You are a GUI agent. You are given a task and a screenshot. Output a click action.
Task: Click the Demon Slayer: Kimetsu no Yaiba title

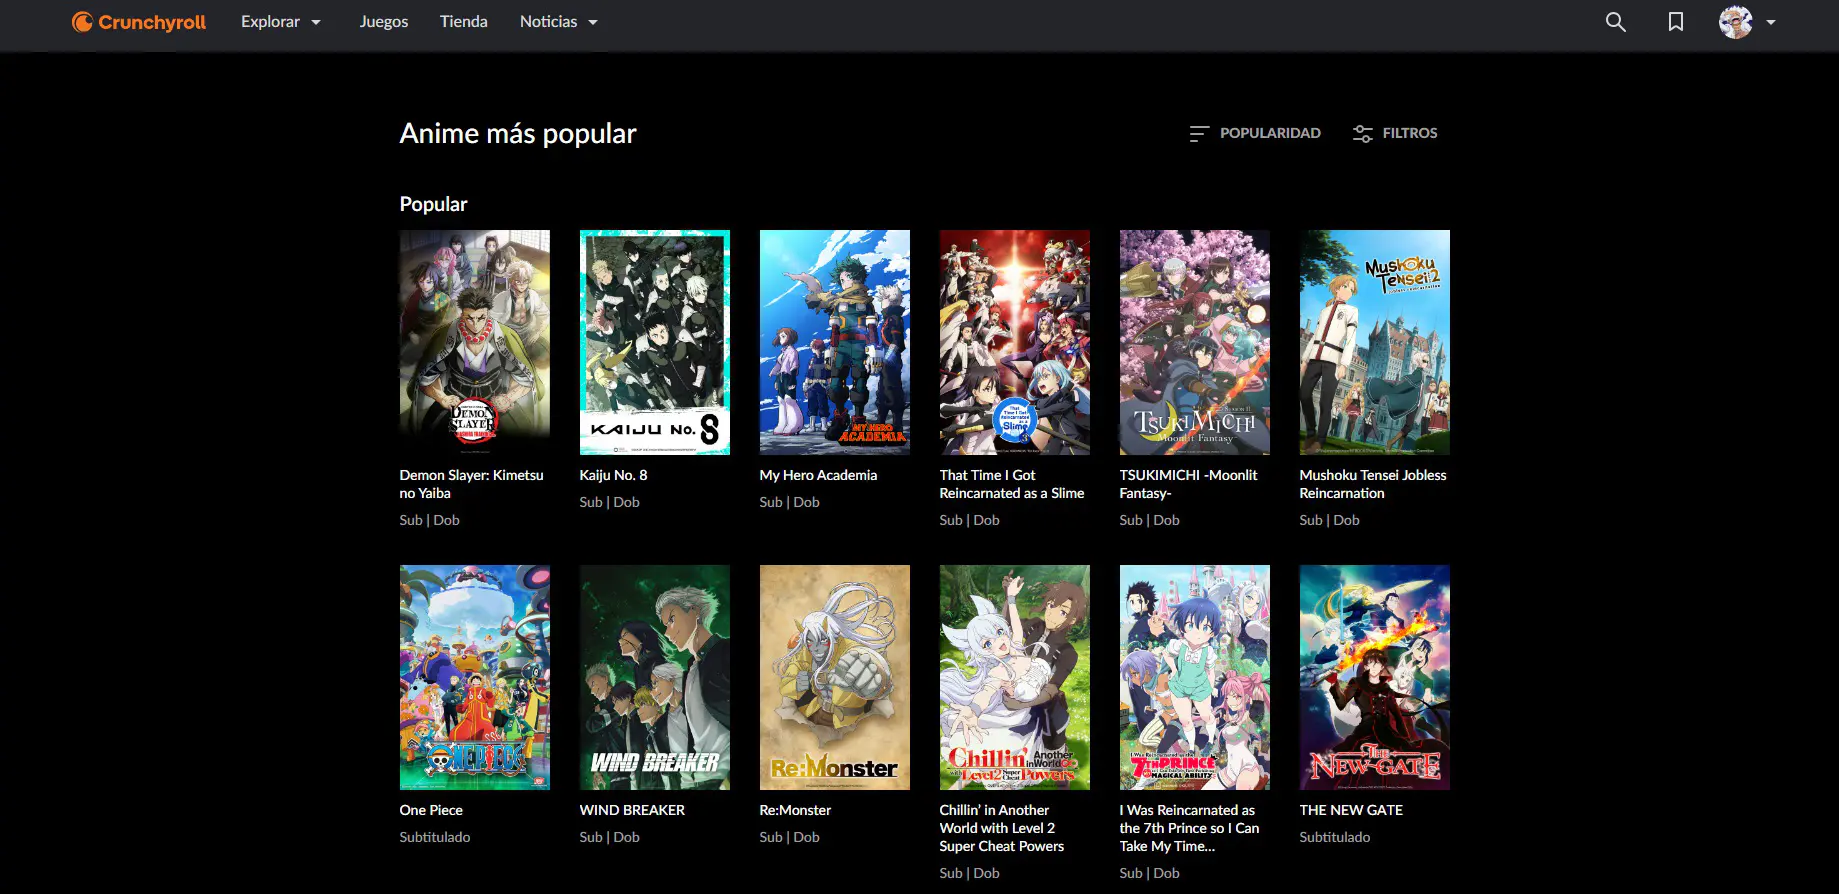[472, 484]
